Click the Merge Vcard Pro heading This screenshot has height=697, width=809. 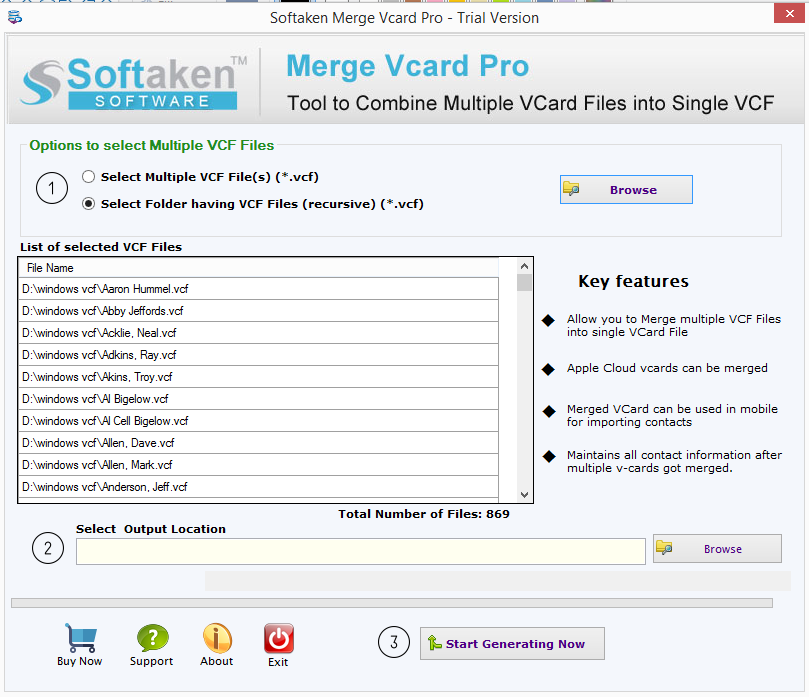point(408,66)
